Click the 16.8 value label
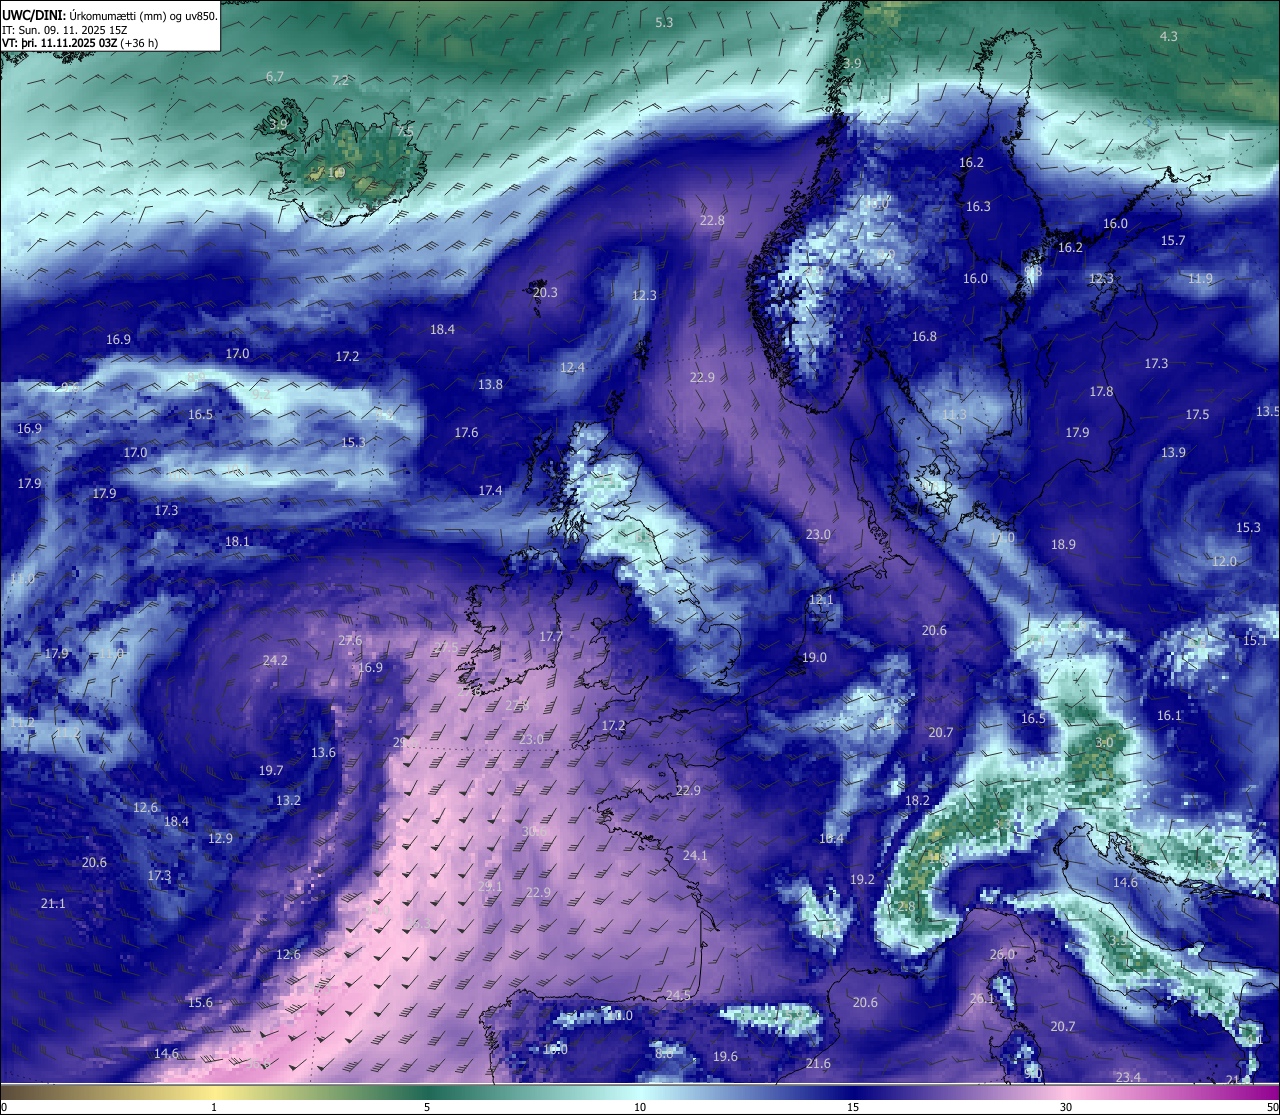 (x=924, y=336)
